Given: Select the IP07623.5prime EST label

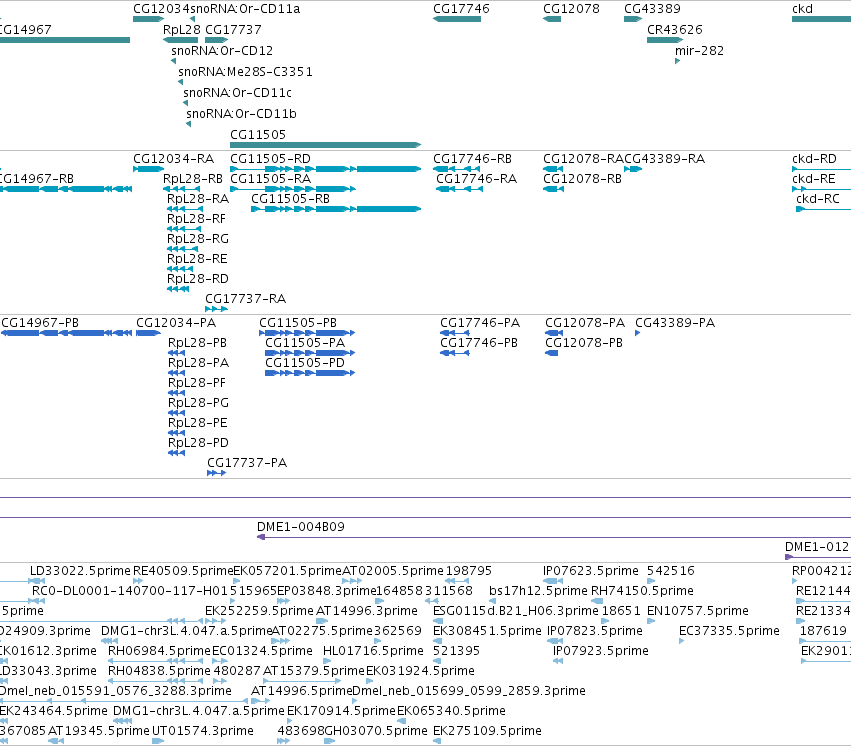Looking at the screenshot, I should click(x=590, y=571).
